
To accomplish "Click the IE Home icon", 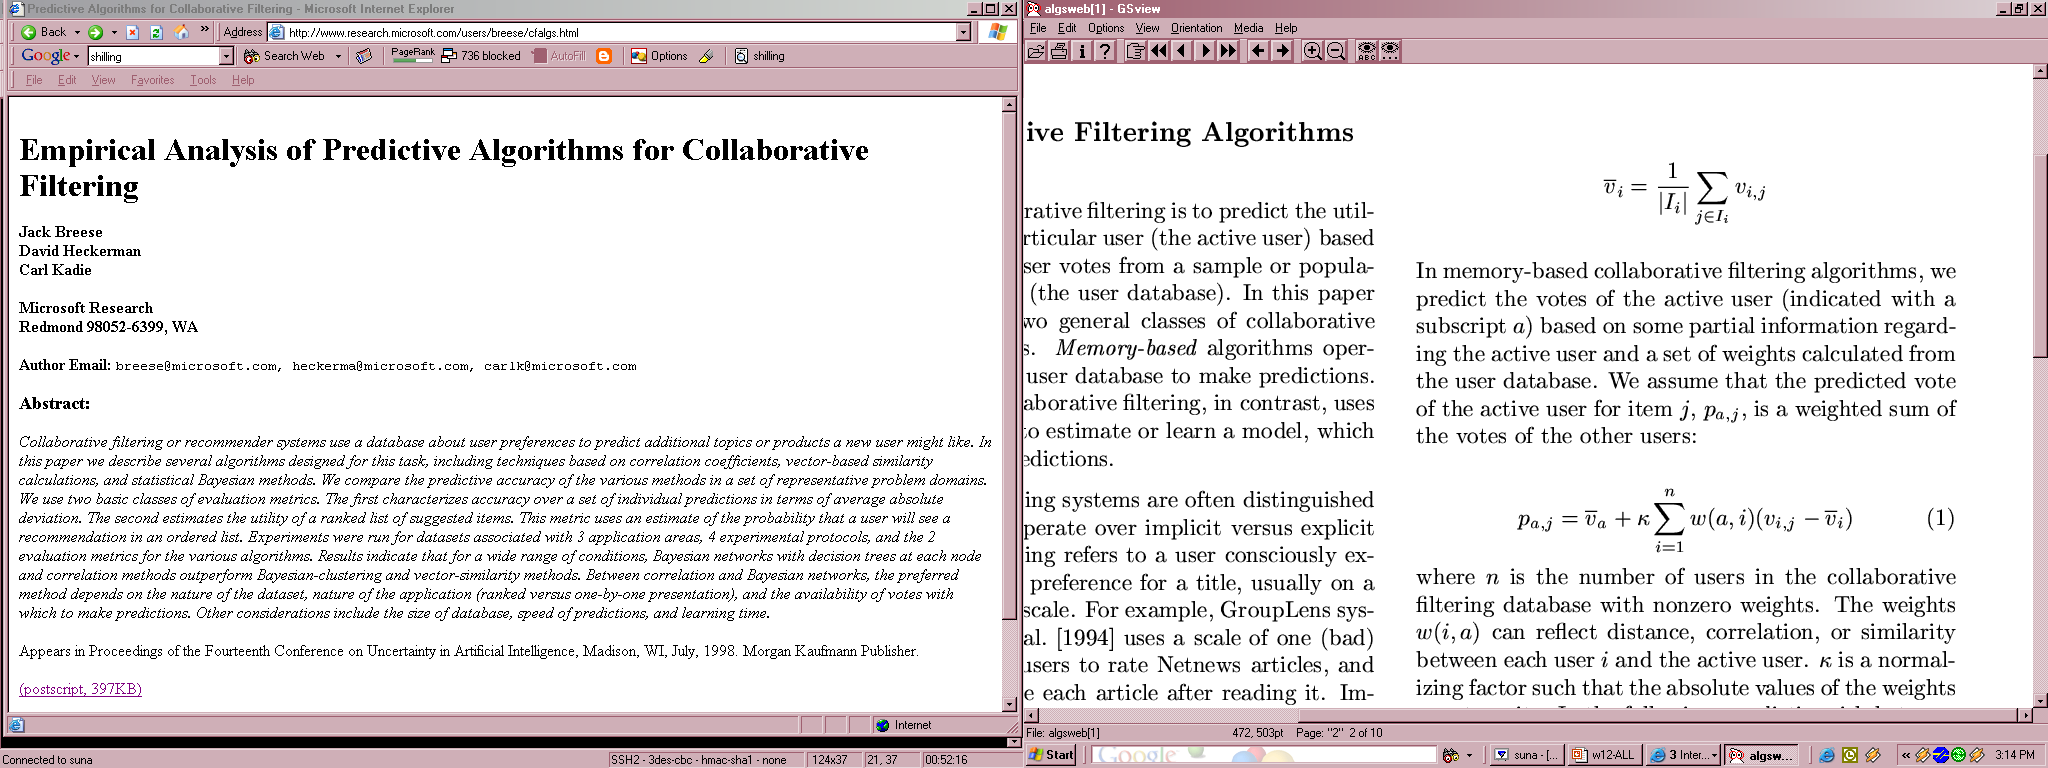I will pos(181,32).
